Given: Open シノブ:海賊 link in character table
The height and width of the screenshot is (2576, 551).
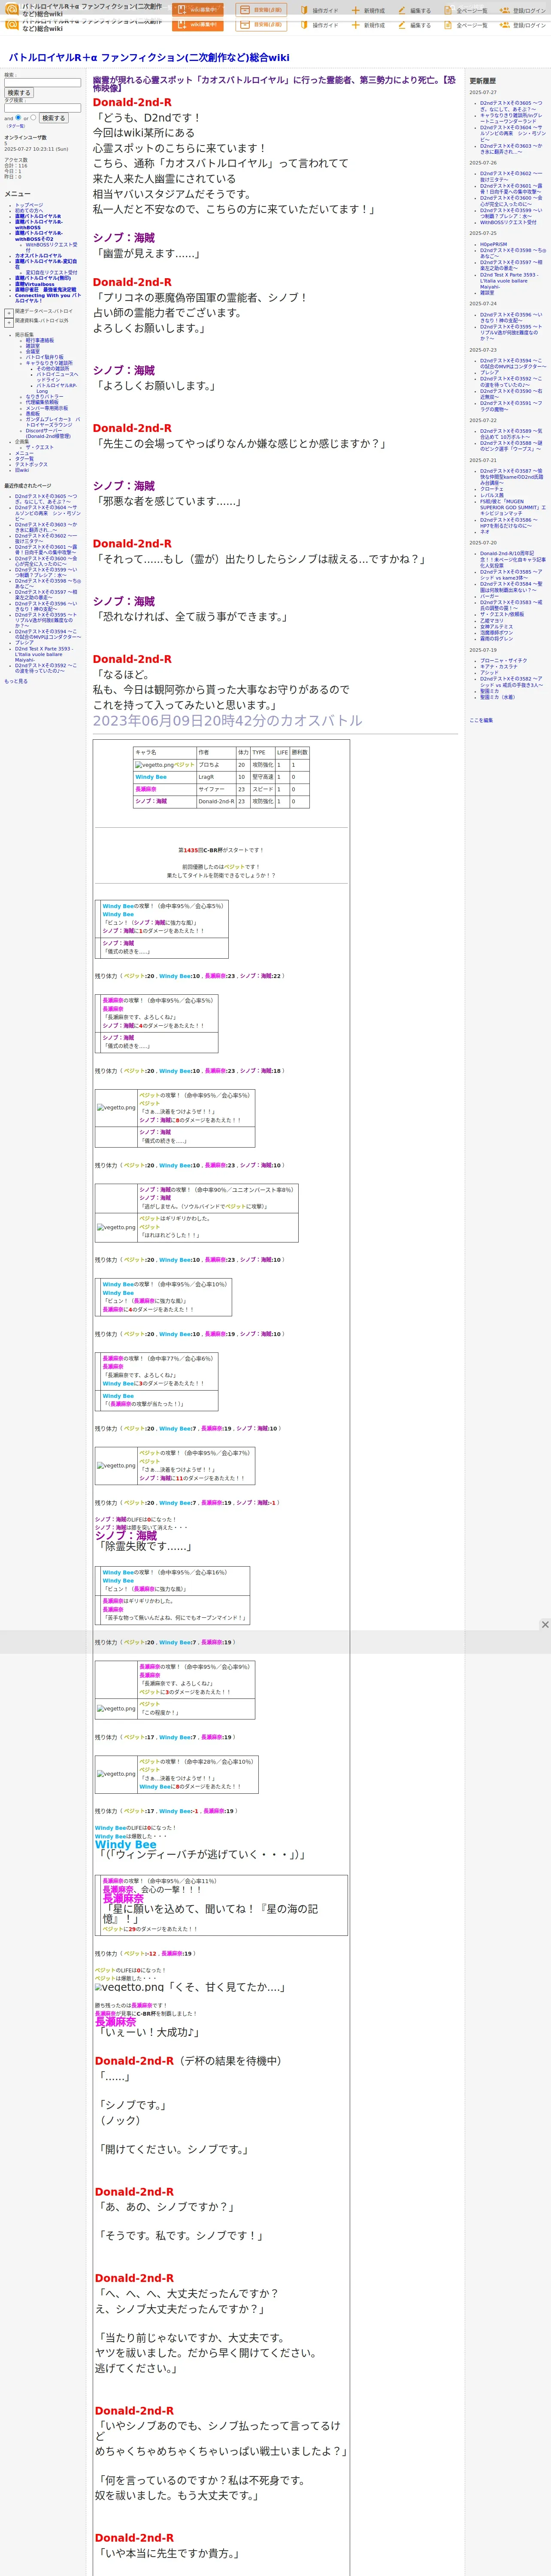Looking at the screenshot, I should tap(151, 801).
